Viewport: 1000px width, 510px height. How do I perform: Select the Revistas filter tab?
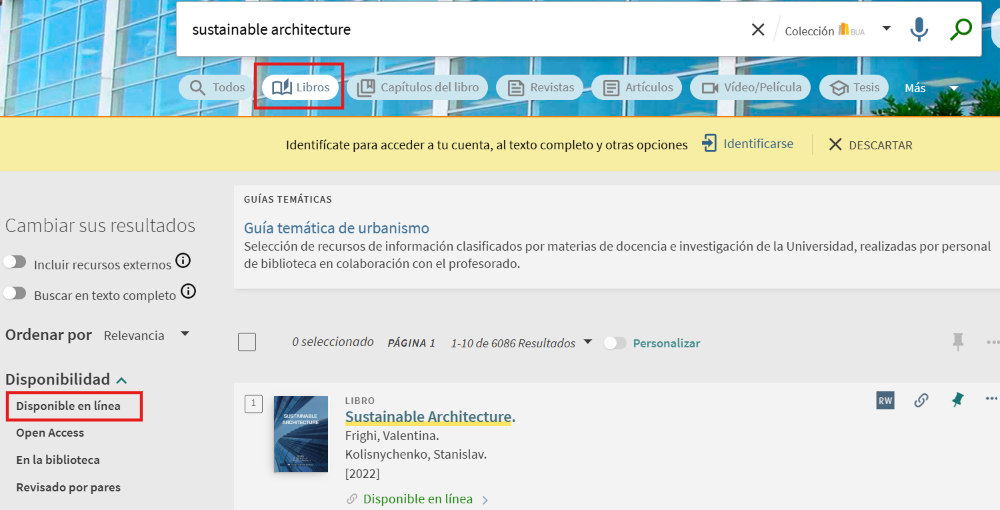(540, 87)
